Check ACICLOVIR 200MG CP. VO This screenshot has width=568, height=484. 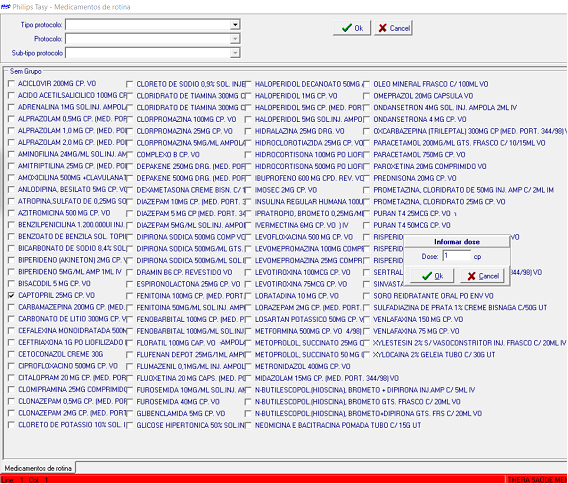pos(11,83)
